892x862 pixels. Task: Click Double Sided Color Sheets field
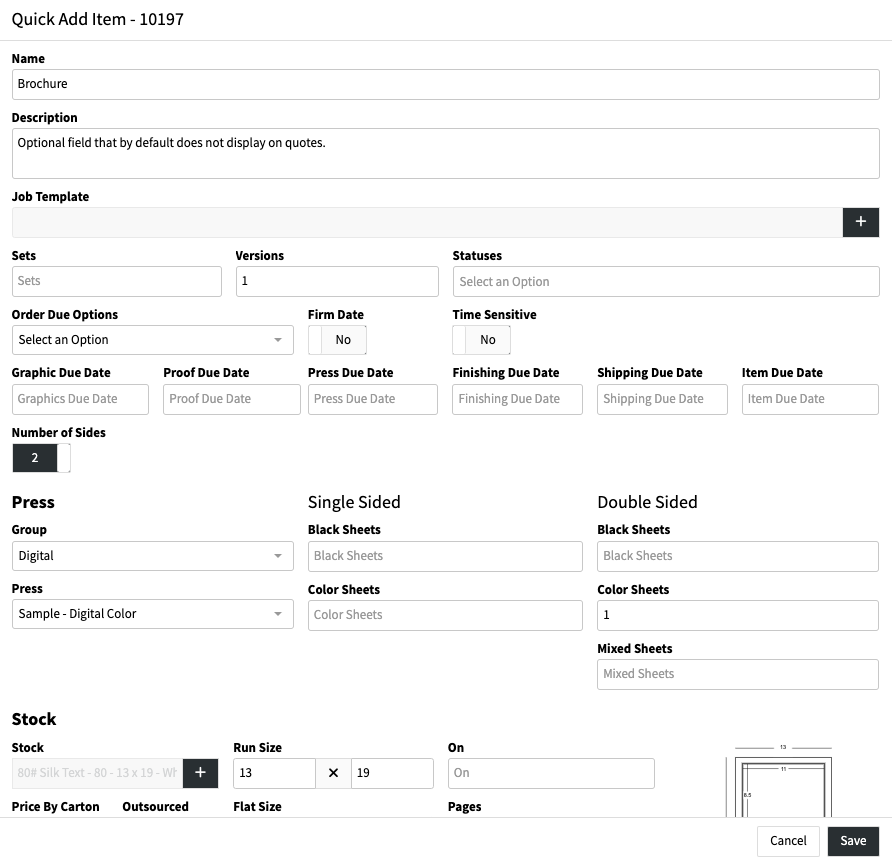coord(738,615)
